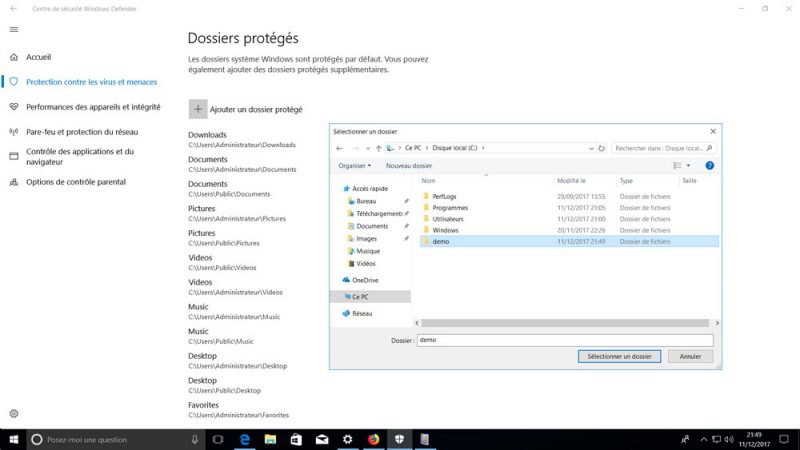The width and height of the screenshot is (800, 450).
Task: Open view options dropdown arrow
Action: point(688,166)
